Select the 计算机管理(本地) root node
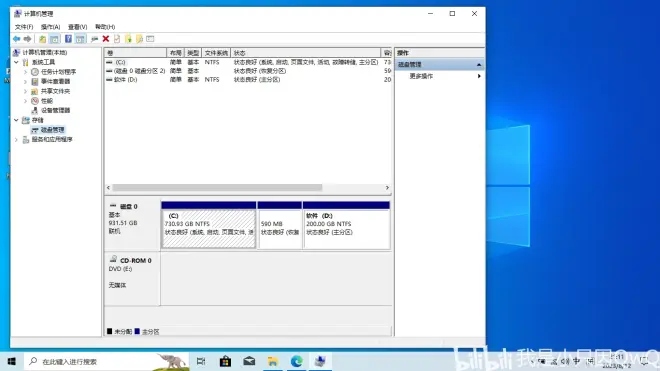This screenshot has width=660, height=371. (45, 53)
